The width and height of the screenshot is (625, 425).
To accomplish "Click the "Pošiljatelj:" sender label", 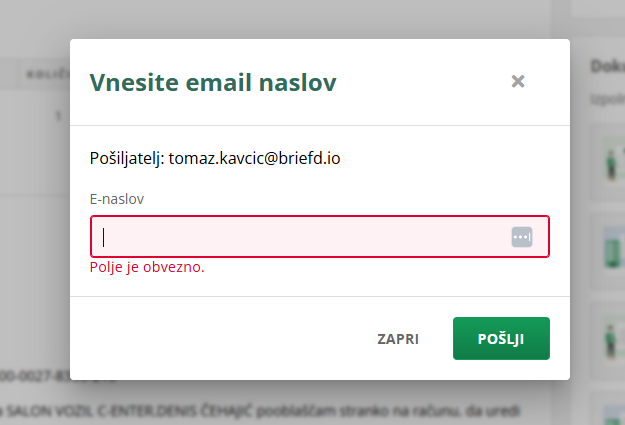I will tap(126, 158).
